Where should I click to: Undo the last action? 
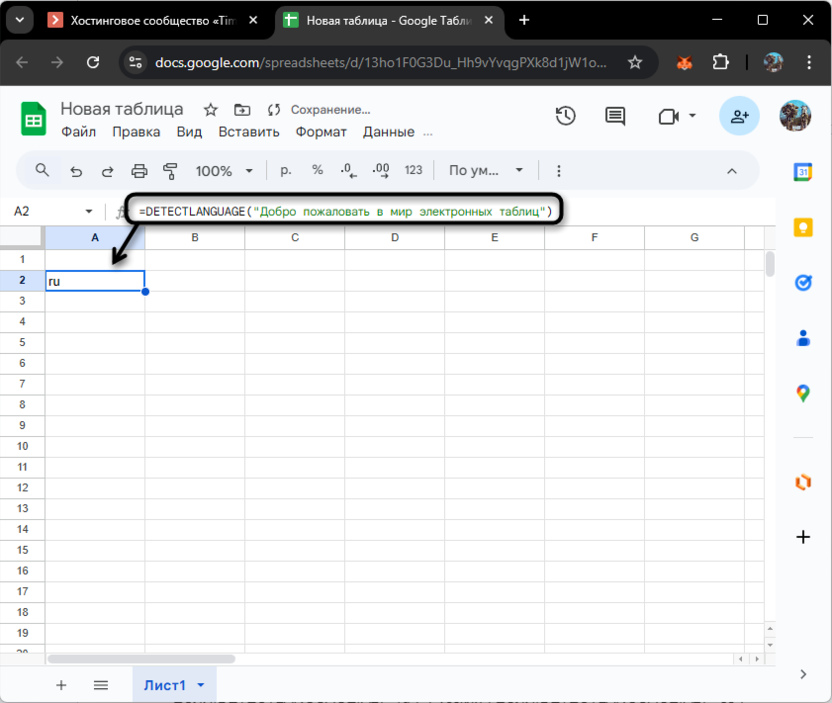tap(76, 171)
